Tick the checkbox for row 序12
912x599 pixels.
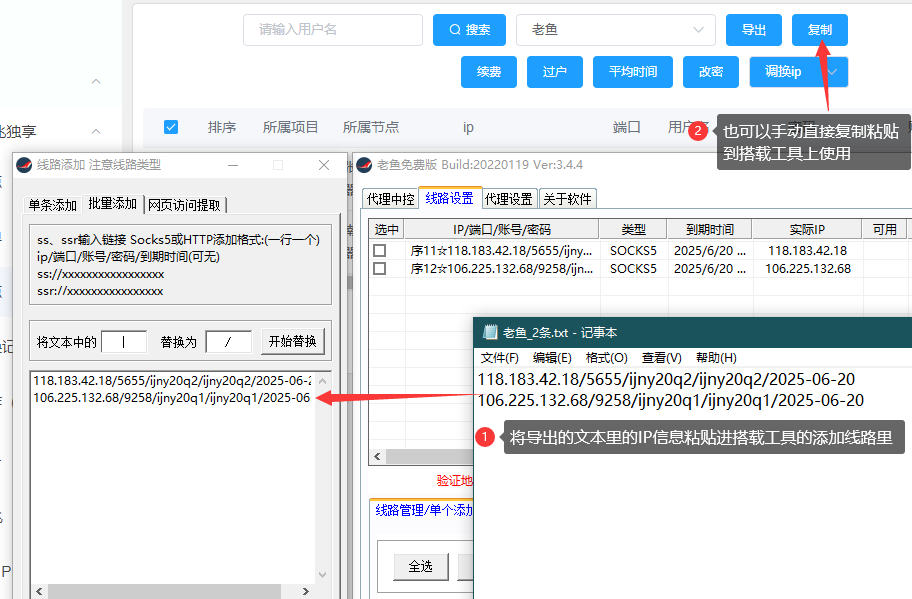(380, 269)
